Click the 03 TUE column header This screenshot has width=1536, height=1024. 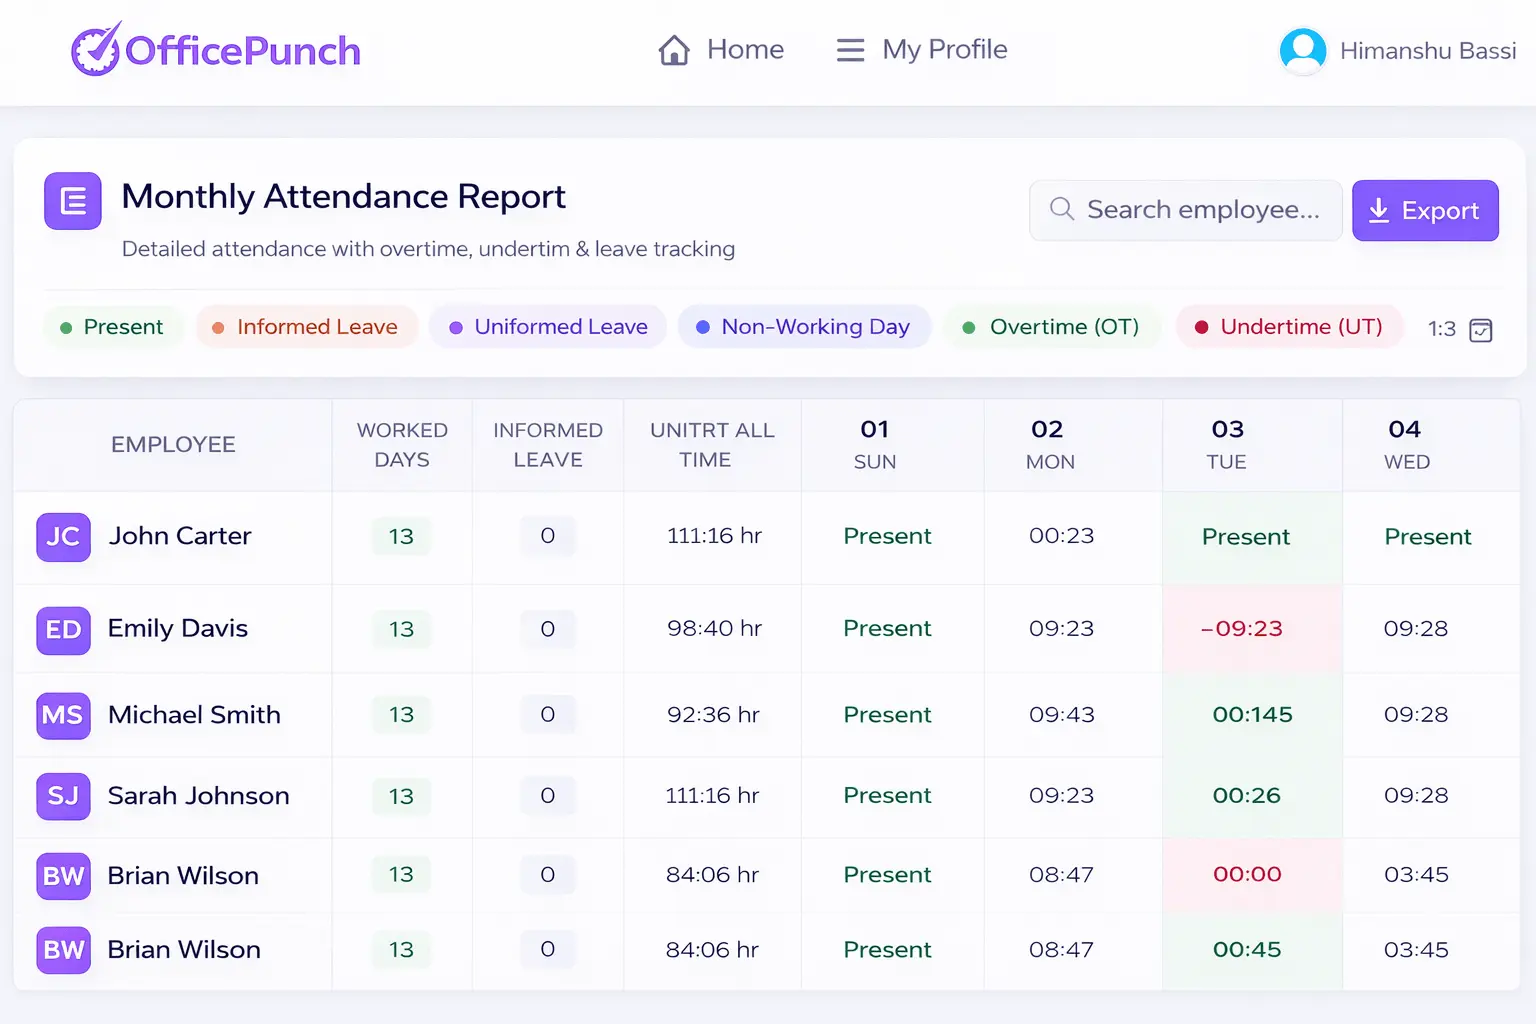(x=1227, y=444)
